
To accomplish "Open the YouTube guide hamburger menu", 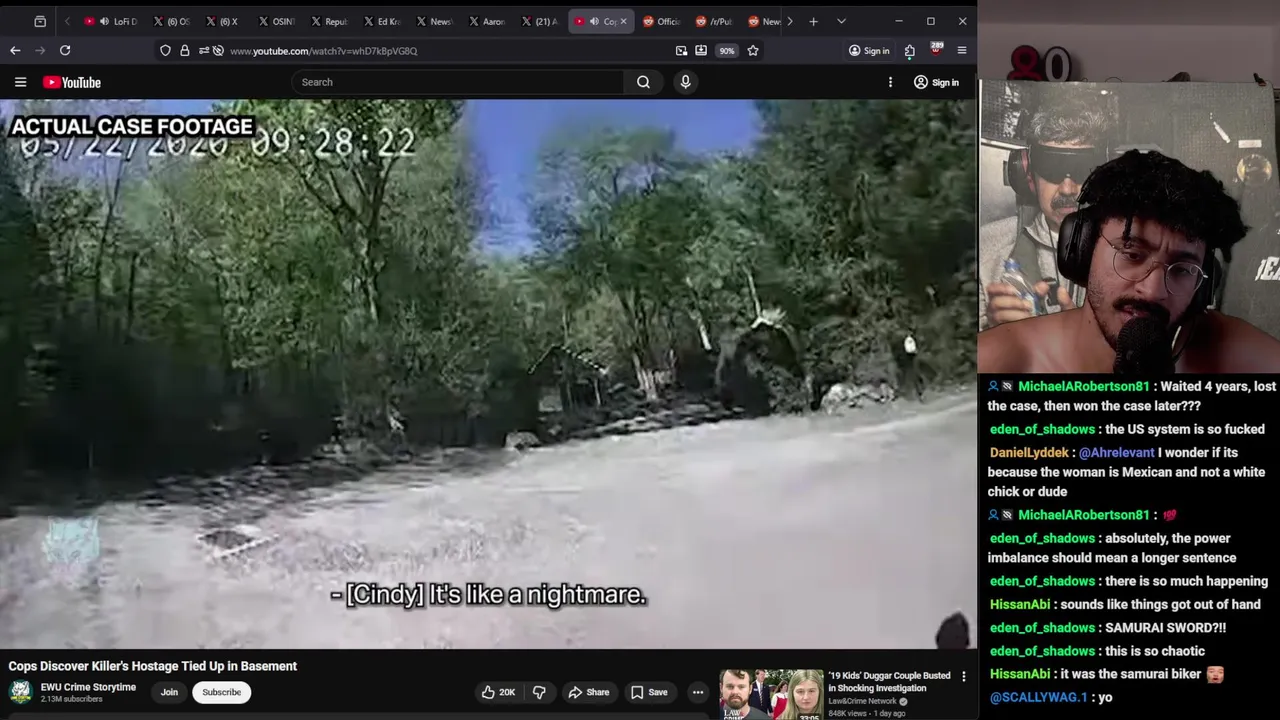I will coord(20,82).
